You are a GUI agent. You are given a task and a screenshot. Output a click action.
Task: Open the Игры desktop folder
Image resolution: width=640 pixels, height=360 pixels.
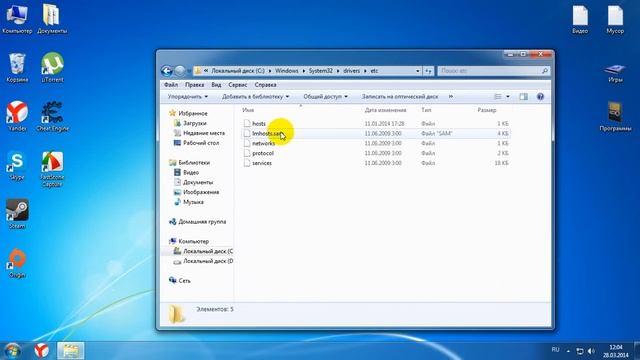click(615, 73)
